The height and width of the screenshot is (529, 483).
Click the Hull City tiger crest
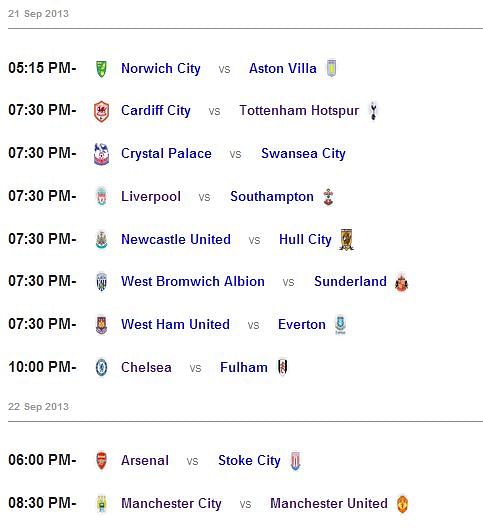[x=346, y=239]
